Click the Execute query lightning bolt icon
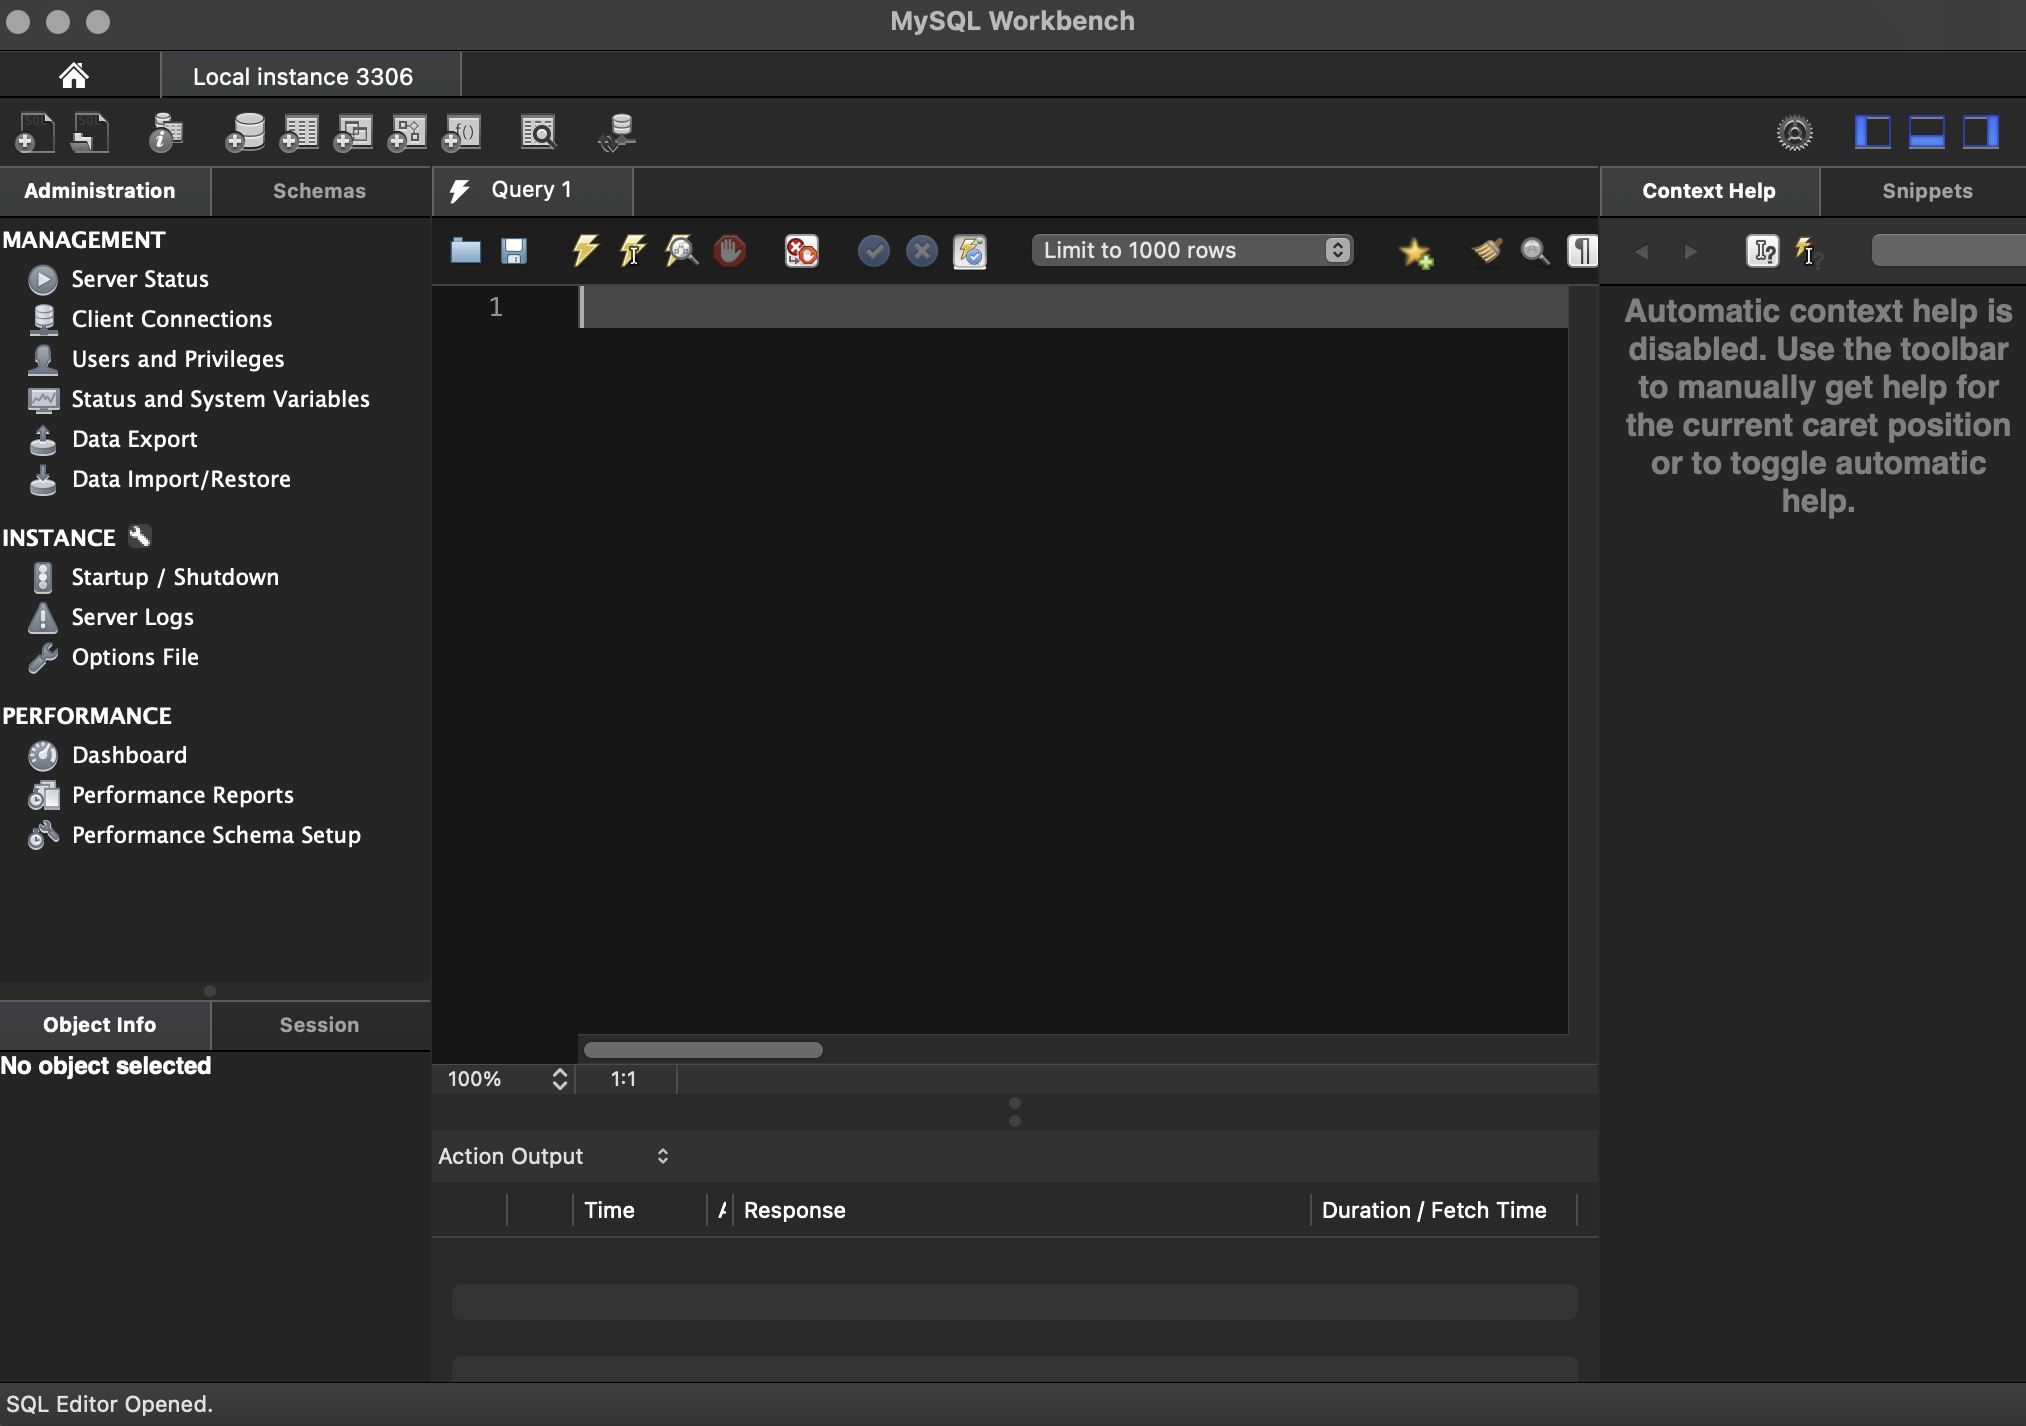Viewport: 2026px width, 1426px height. (585, 250)
